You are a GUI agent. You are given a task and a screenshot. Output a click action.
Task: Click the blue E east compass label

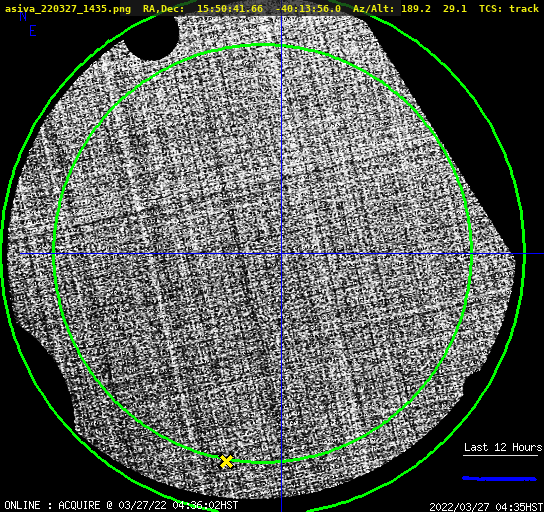[33, 31]
